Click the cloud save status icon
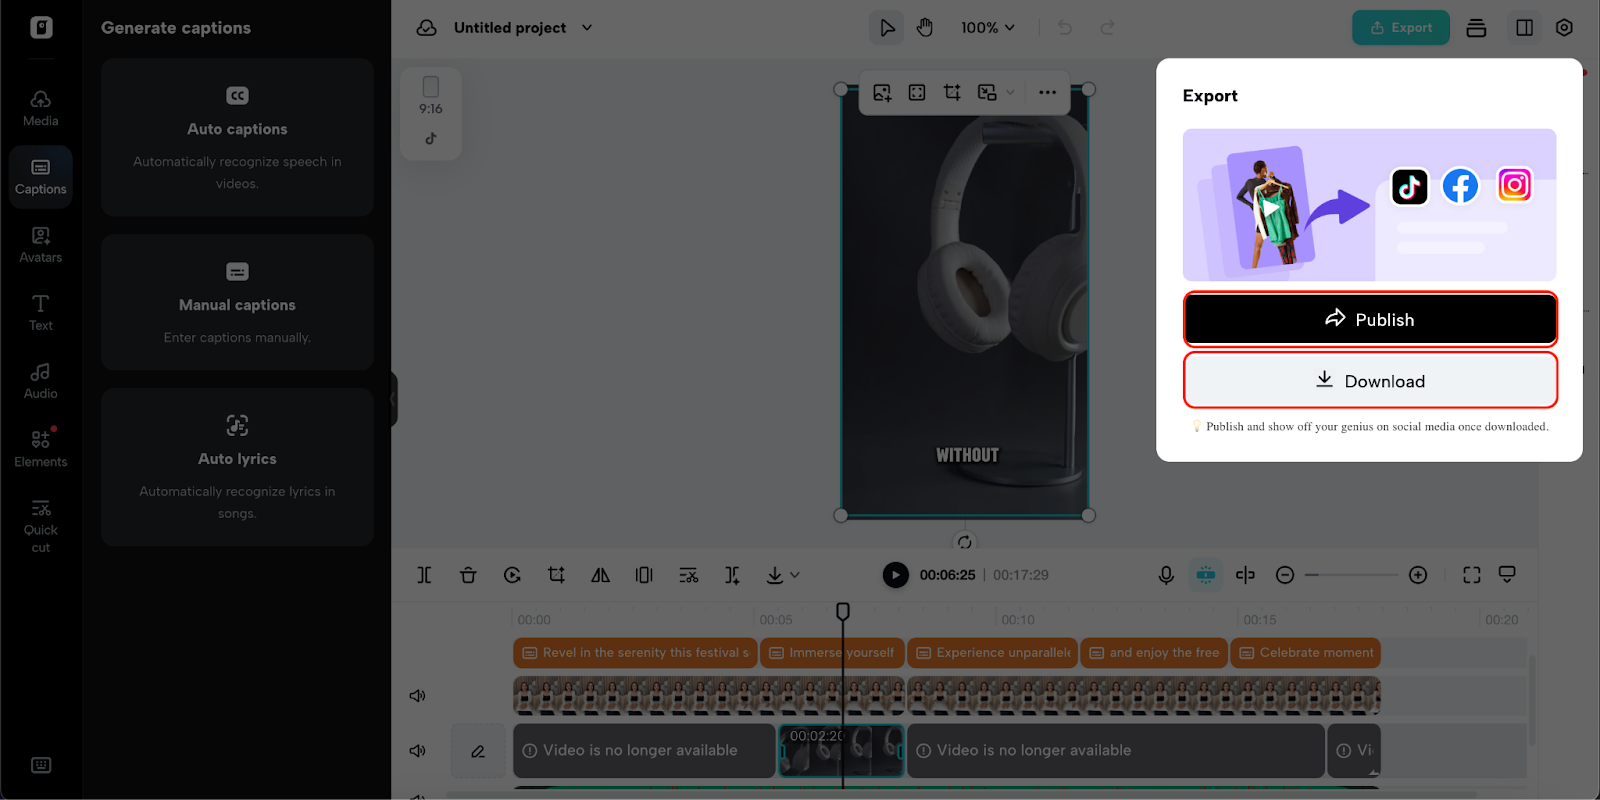The height and width of the screenshot is (800, 1600). tap(427, 28)
